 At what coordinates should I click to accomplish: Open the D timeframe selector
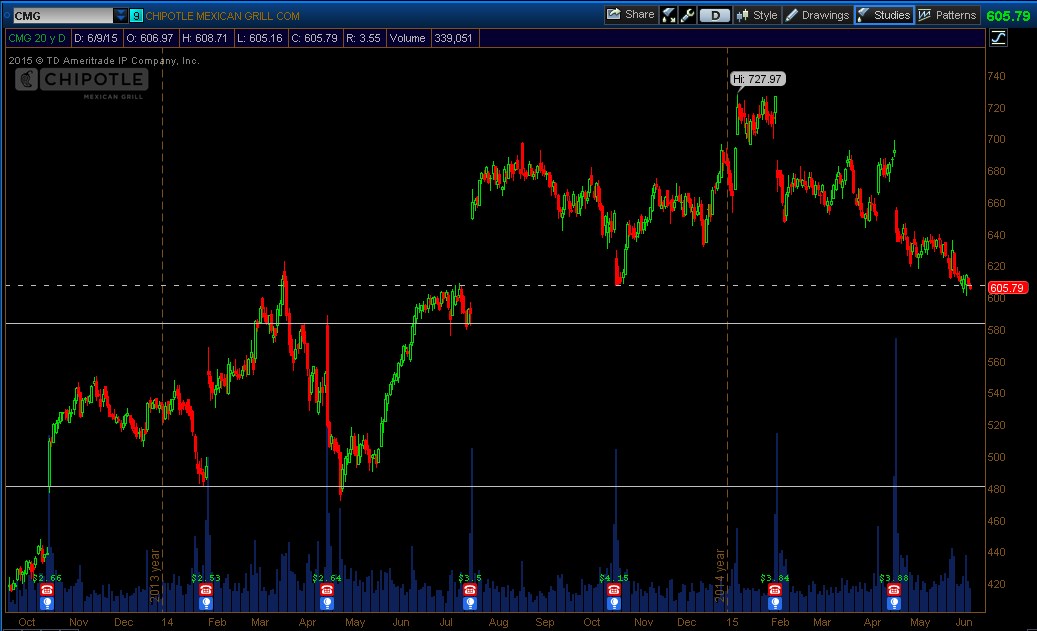pyautogui.click(x=715, y=15)
